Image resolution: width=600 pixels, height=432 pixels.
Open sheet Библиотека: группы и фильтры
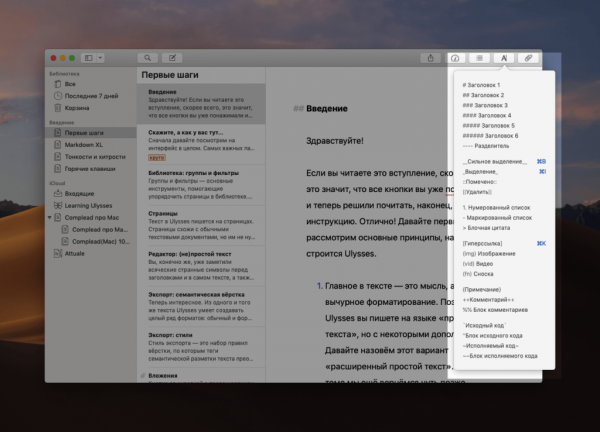[201, 185]
